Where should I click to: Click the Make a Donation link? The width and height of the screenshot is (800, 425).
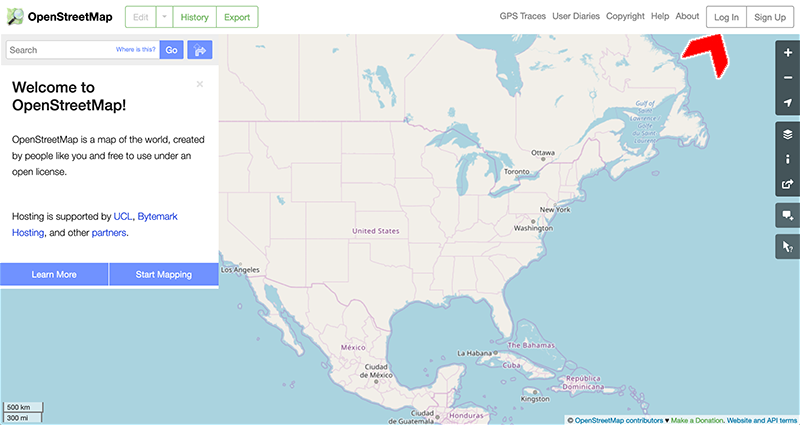[x=696, y=420]
